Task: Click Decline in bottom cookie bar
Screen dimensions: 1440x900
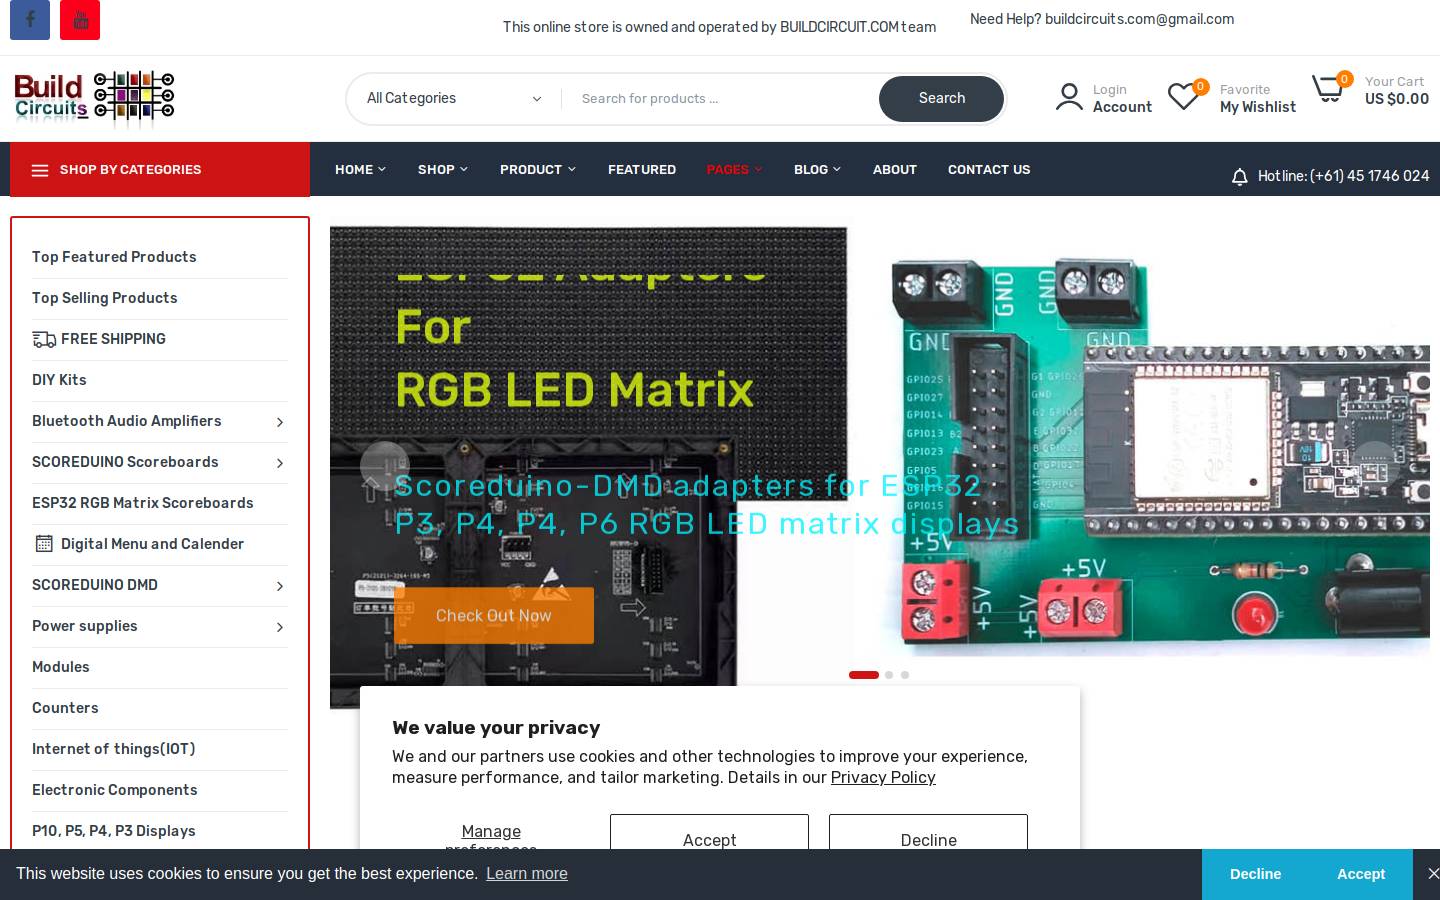Action: (x=1256, y=874)
